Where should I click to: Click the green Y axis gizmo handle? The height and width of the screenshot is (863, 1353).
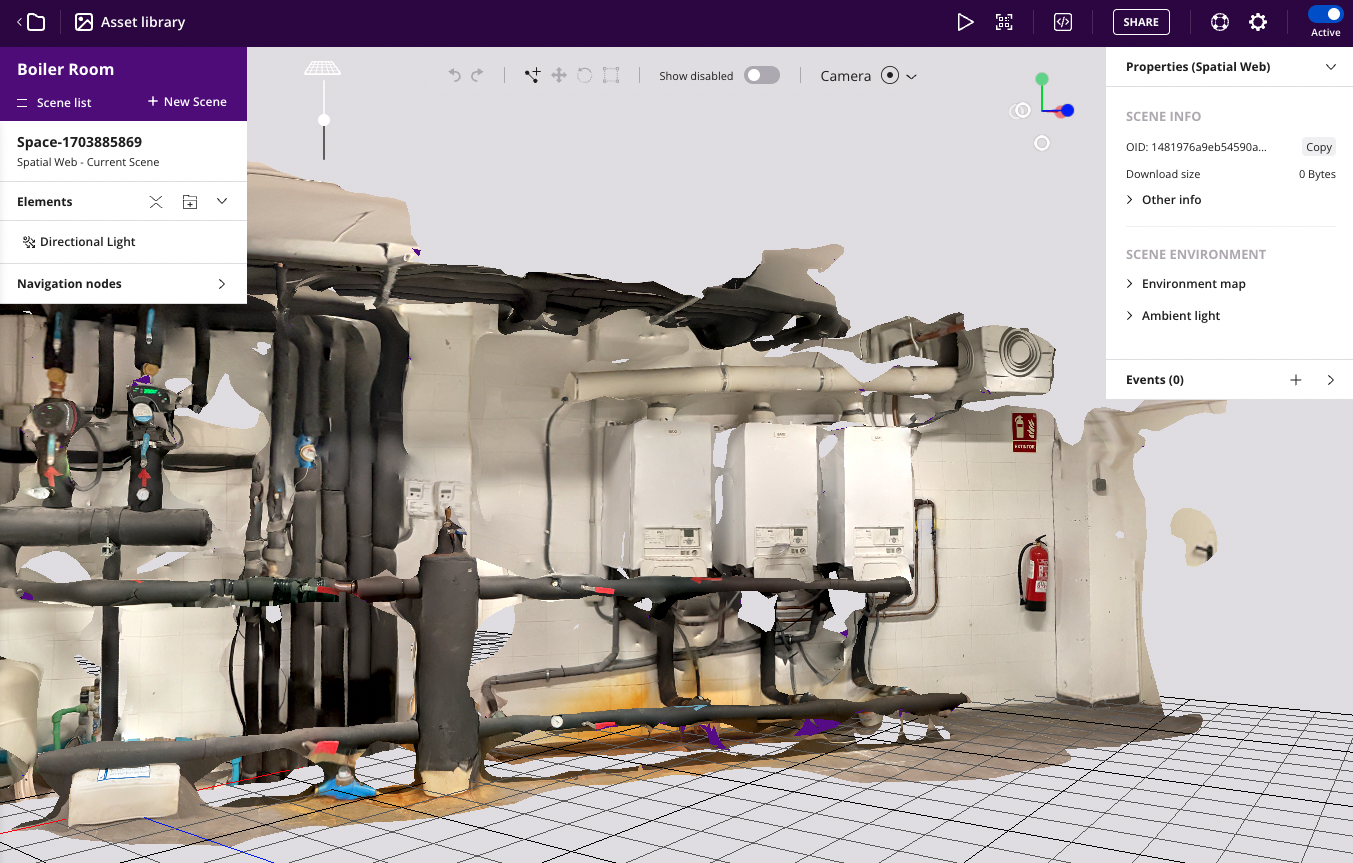click(x=1042, y=79)
